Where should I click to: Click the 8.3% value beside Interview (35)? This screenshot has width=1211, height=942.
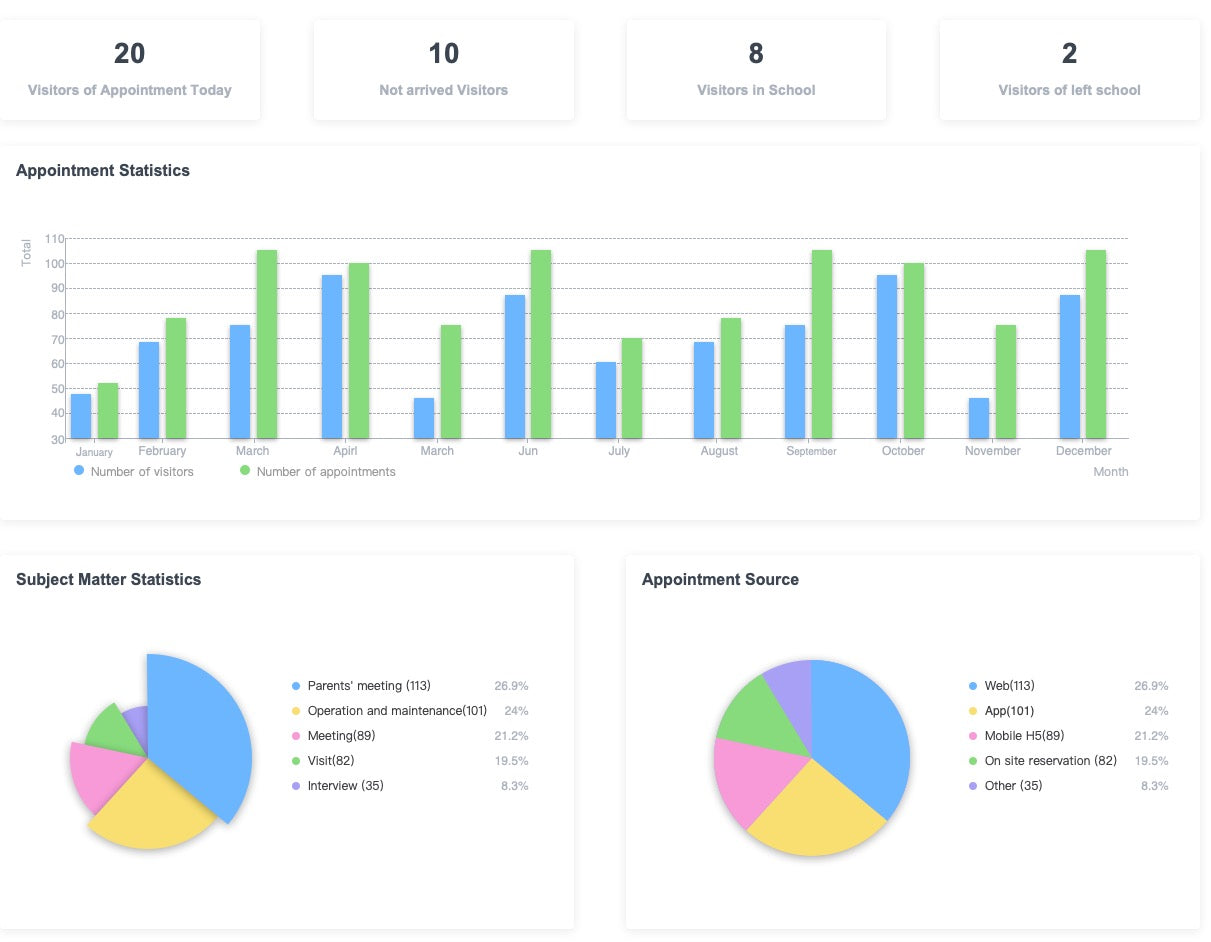click(514, 786)
